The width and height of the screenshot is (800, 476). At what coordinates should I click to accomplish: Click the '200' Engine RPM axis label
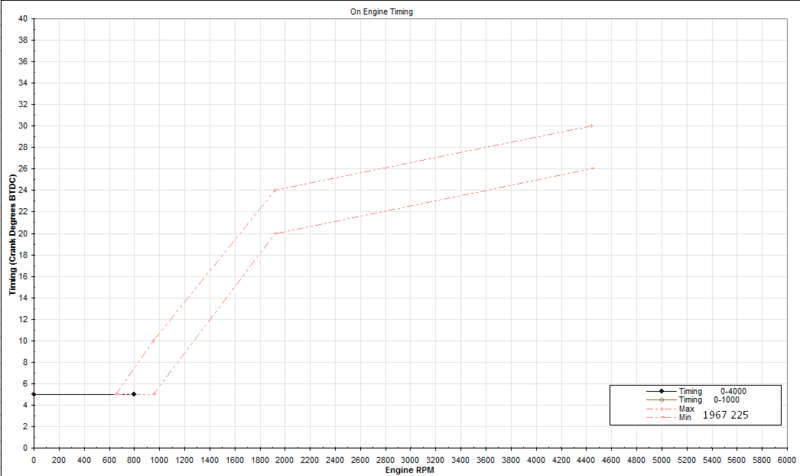click(59, 460)
